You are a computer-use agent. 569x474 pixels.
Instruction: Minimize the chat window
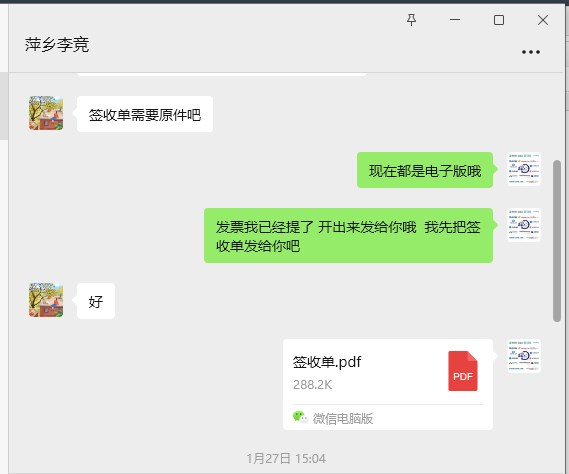click(x=455, y=20)
